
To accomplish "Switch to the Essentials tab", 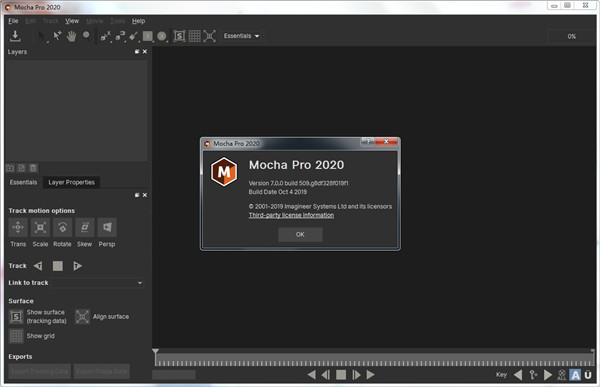I will 24,182.
